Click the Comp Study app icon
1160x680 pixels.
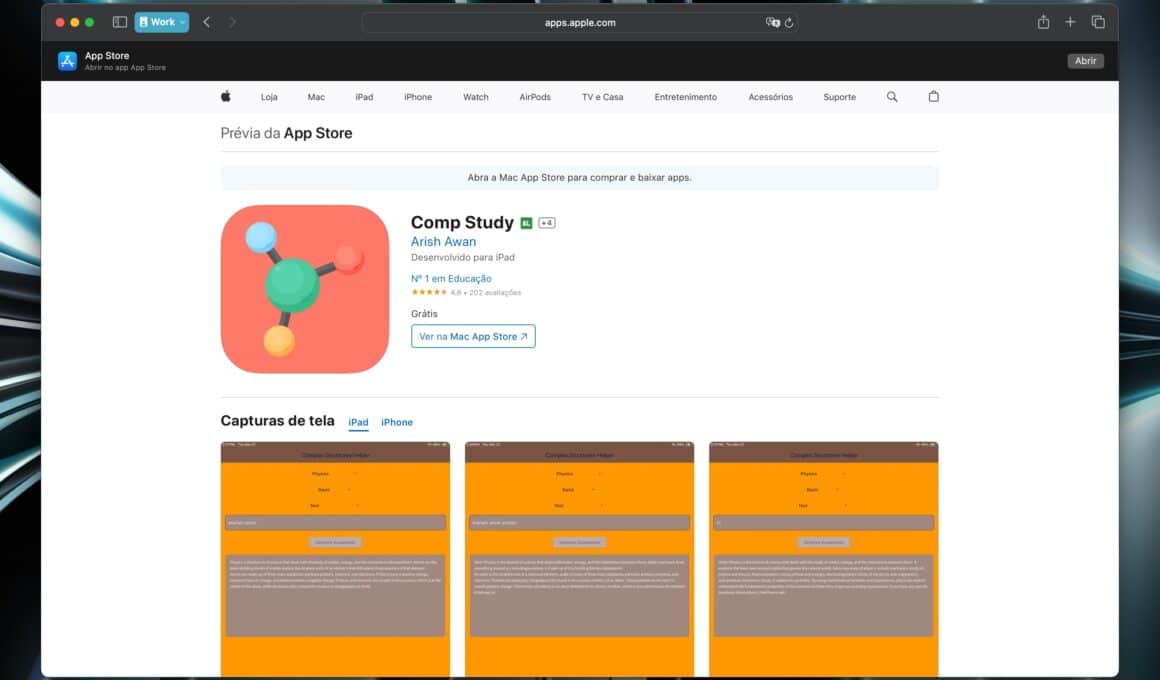pyautogui.click(x=305, y=289)
